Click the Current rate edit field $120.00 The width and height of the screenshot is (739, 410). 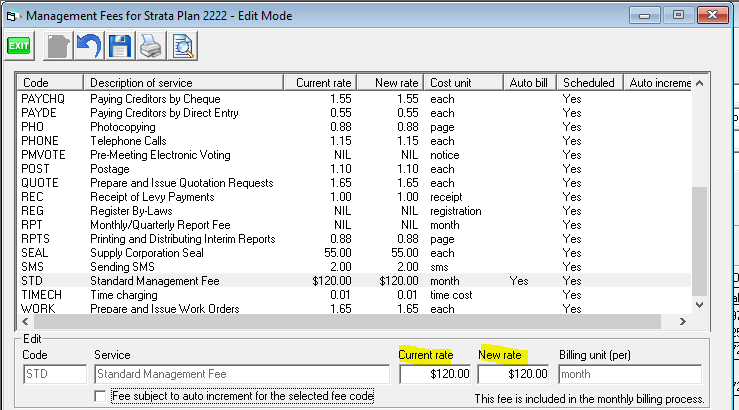coord(435,374)
